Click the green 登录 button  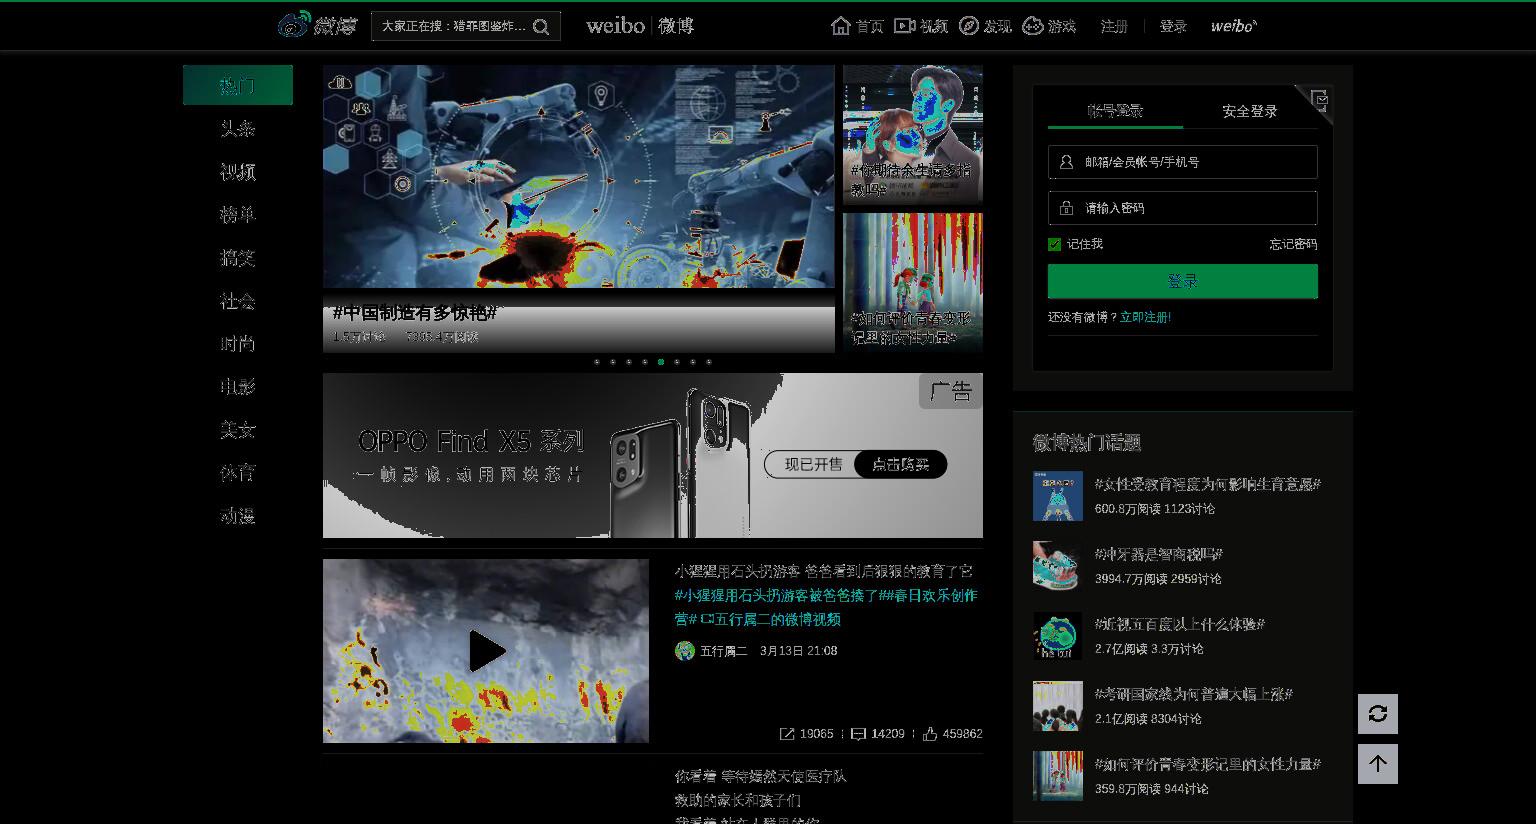coord(1183,281)
